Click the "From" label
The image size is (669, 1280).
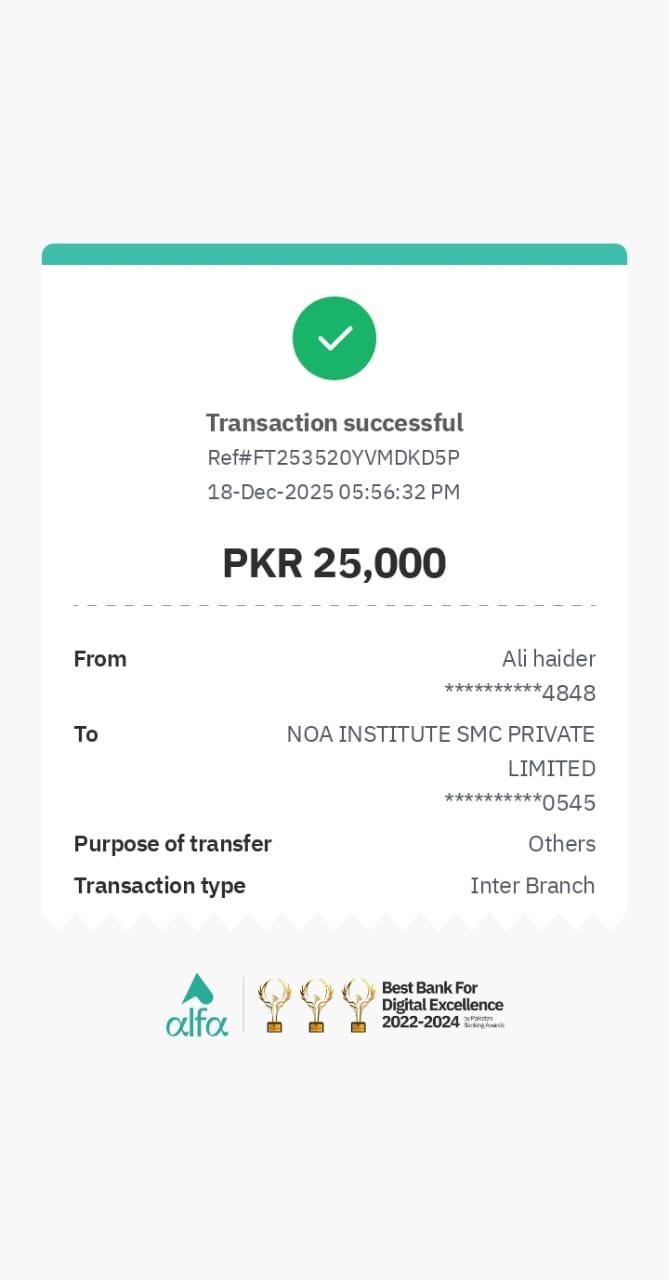(100, 659)
